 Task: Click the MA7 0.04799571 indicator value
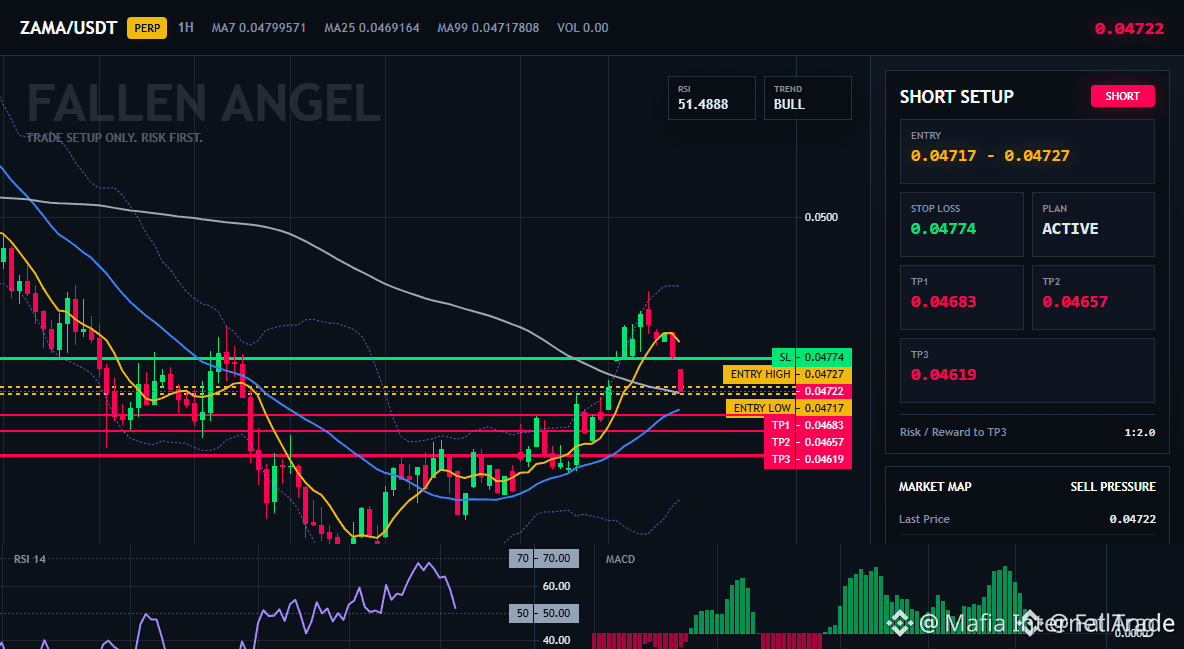[258, 27]
